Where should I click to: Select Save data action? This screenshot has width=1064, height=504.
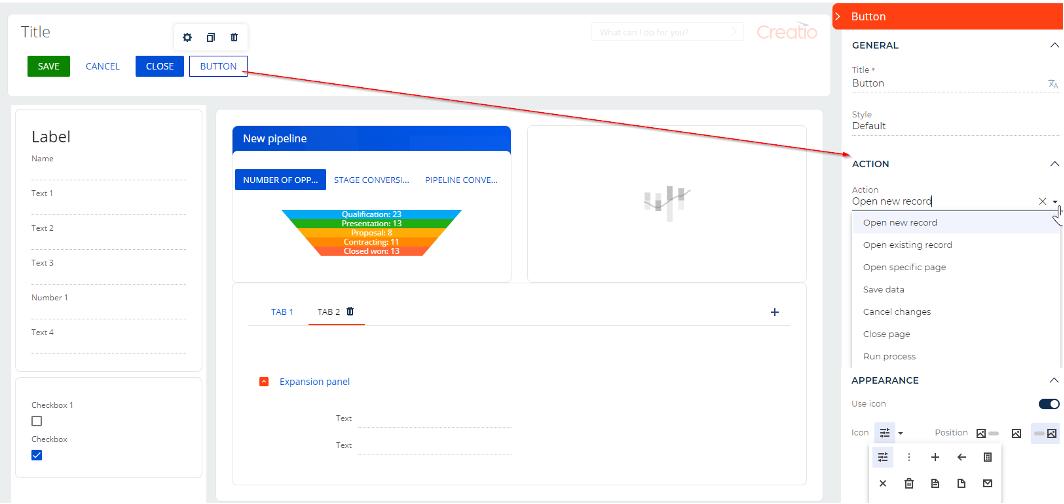955,290
